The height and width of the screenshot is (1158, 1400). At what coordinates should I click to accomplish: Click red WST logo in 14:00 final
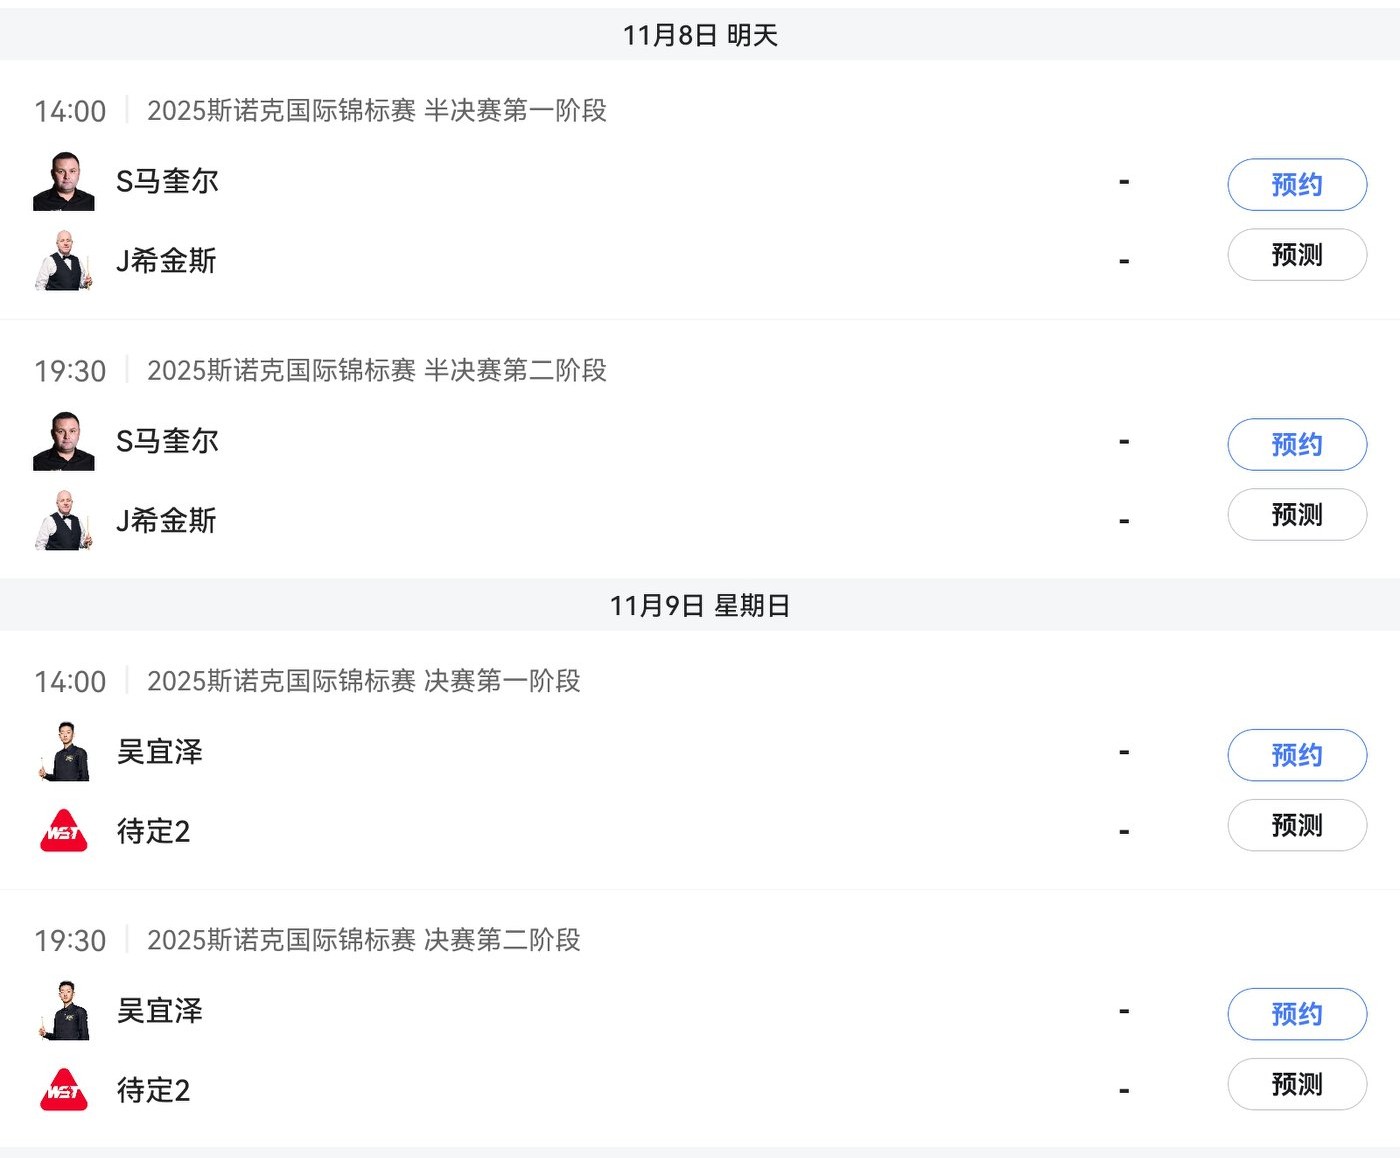coord(64,831)
